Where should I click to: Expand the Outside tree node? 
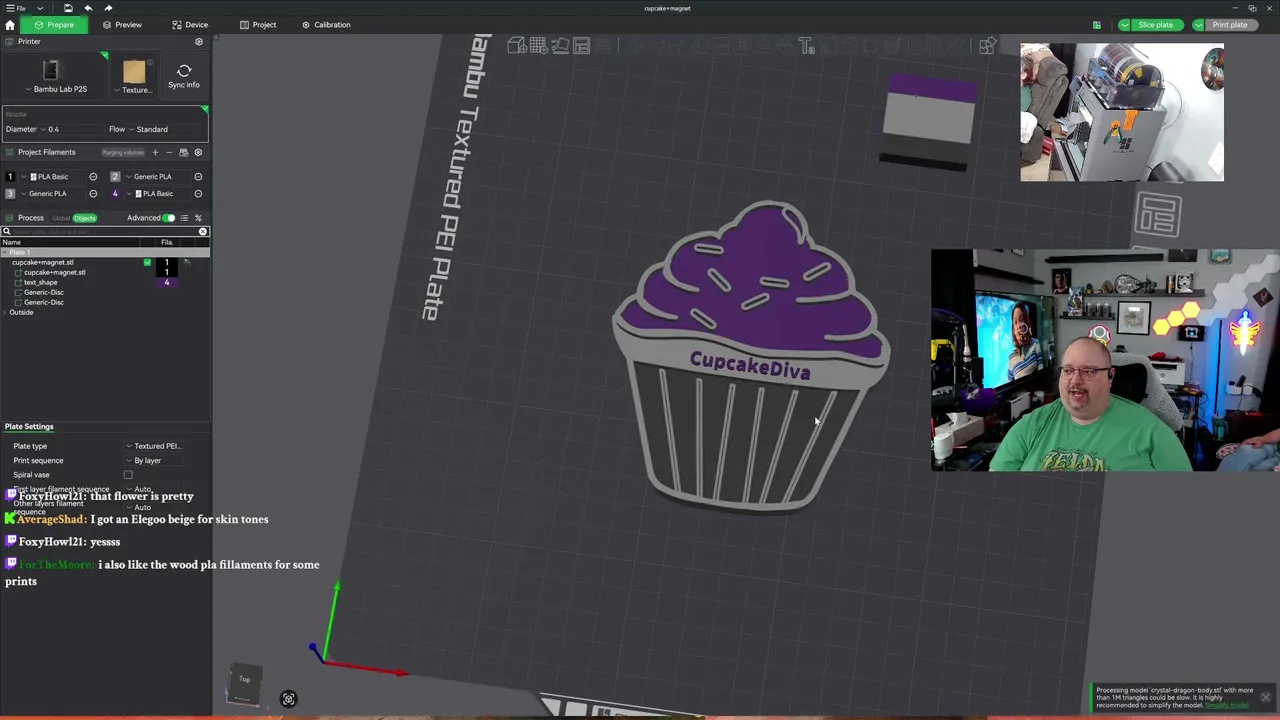pyautogui.click(x=4, y=313)
